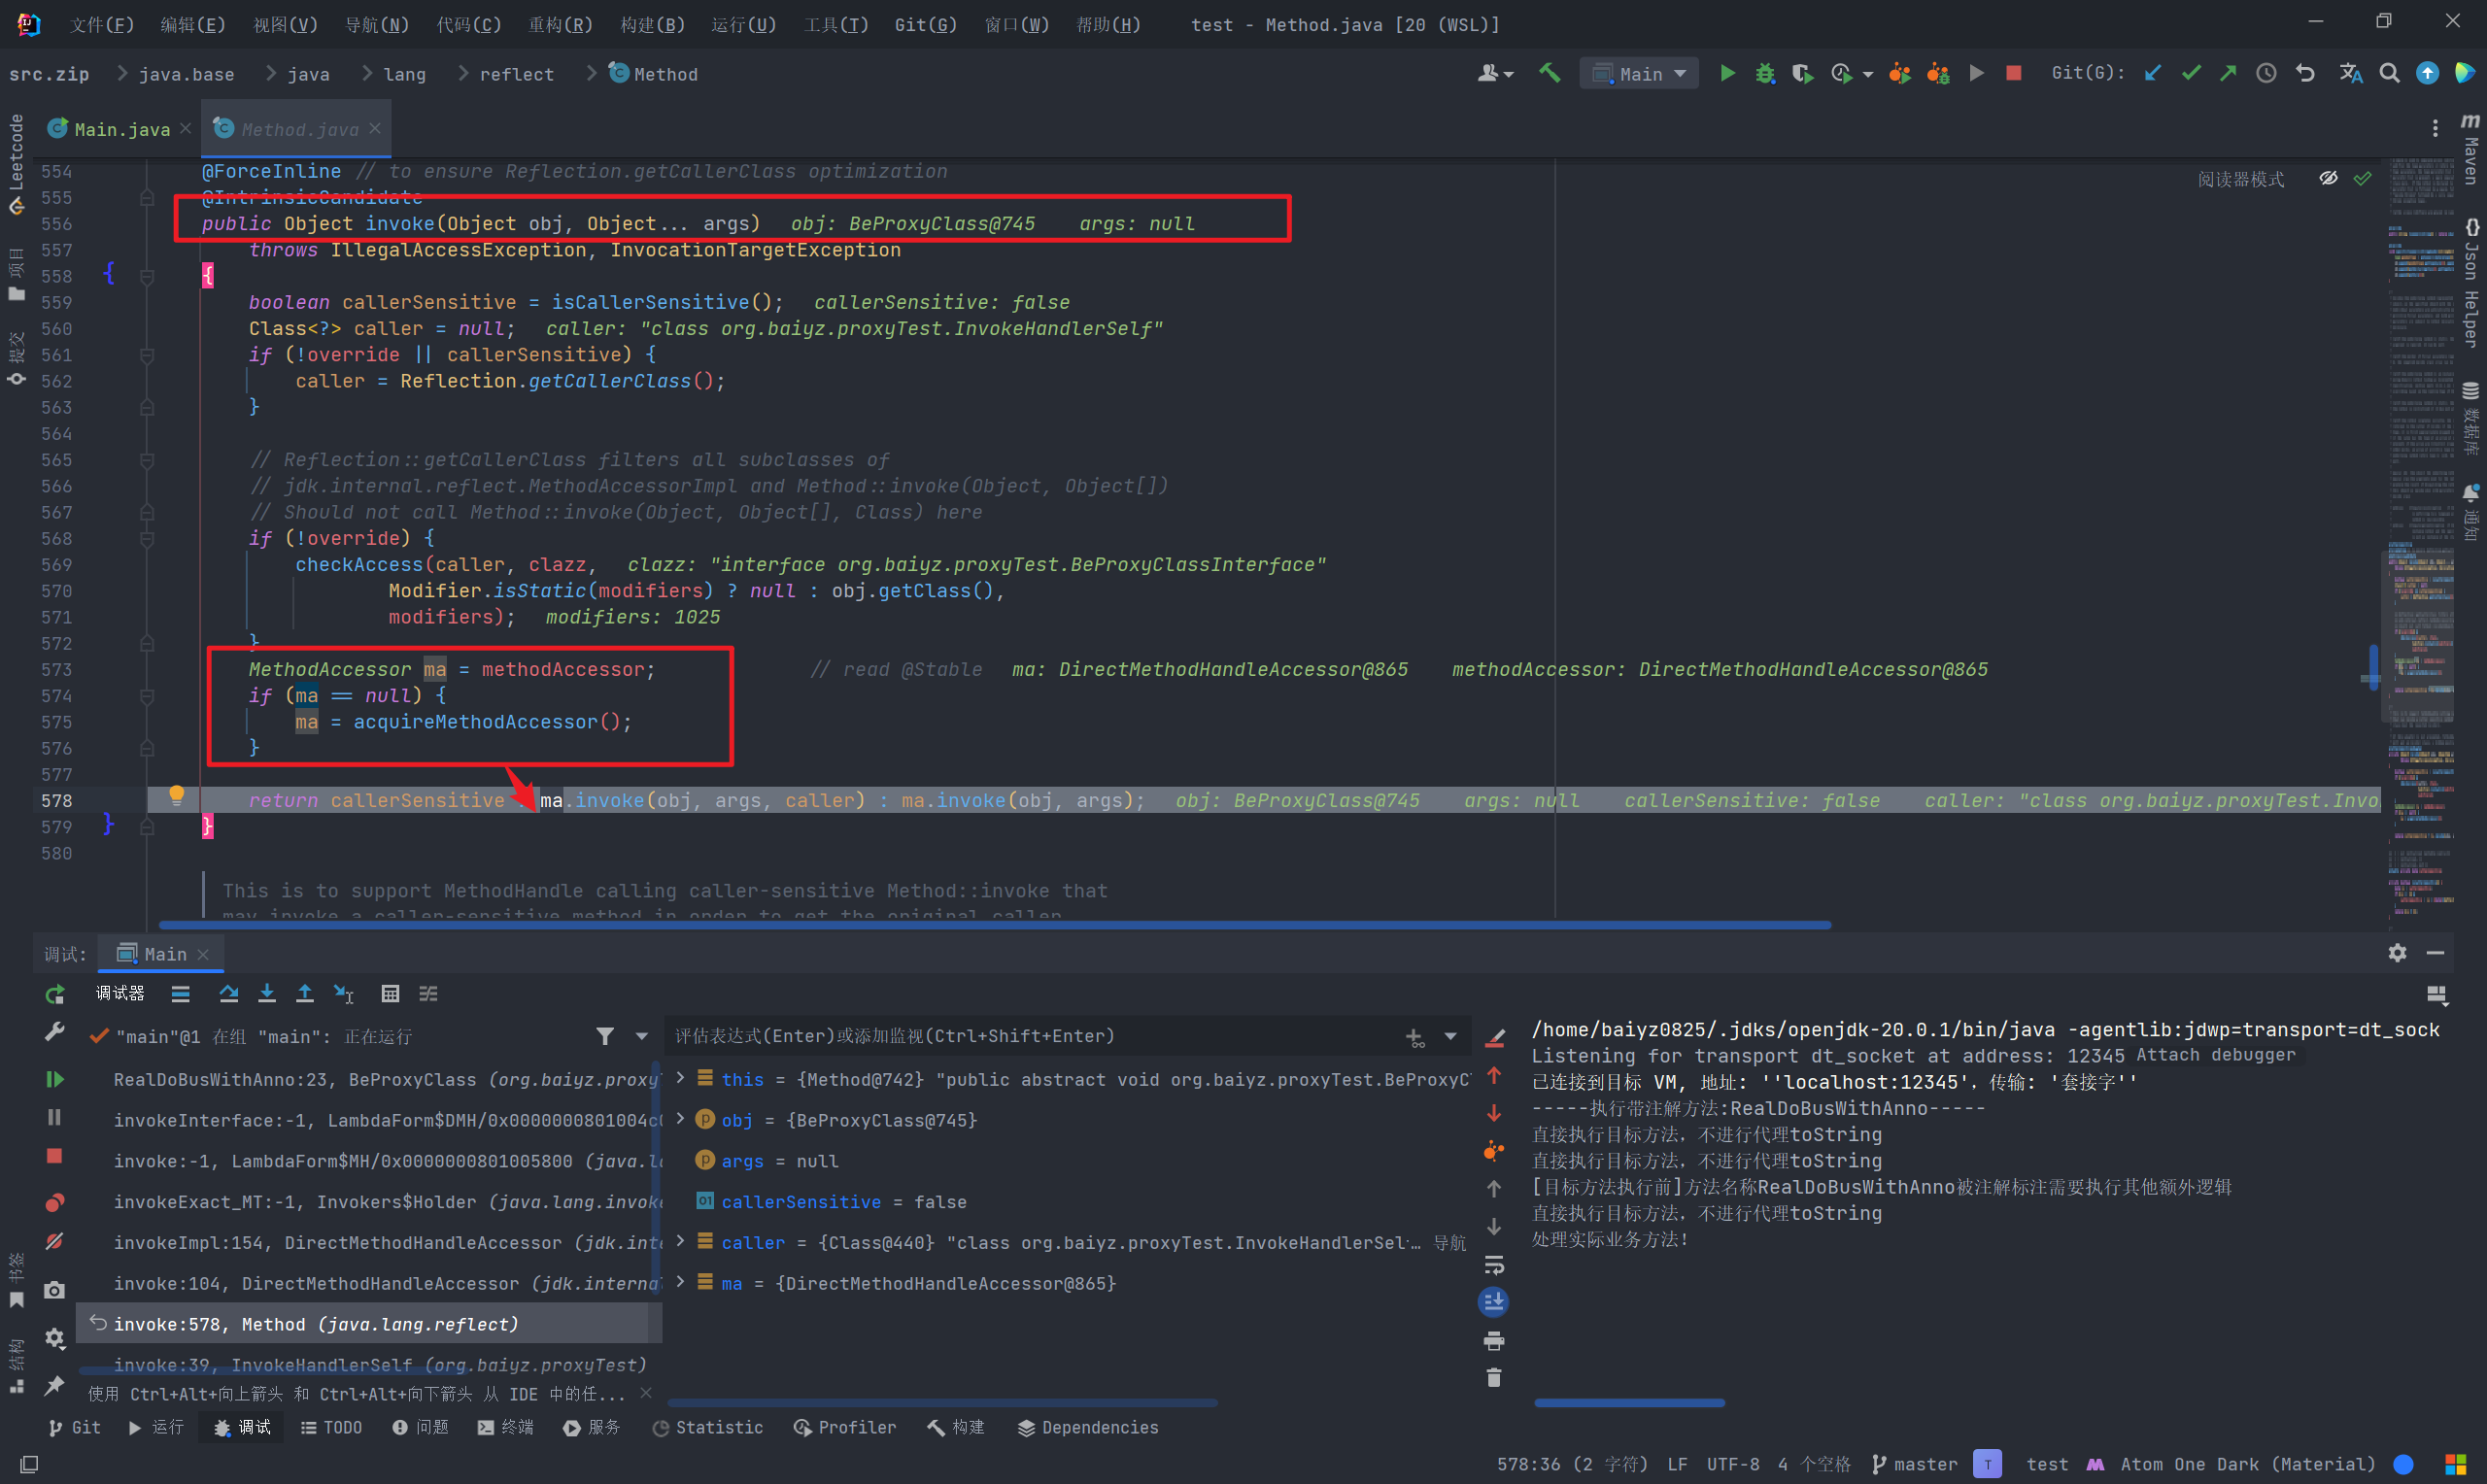Screen dimensions: 2487x1484
Task: Show the execution point in the debug toolbar
Action: (180, 994)
